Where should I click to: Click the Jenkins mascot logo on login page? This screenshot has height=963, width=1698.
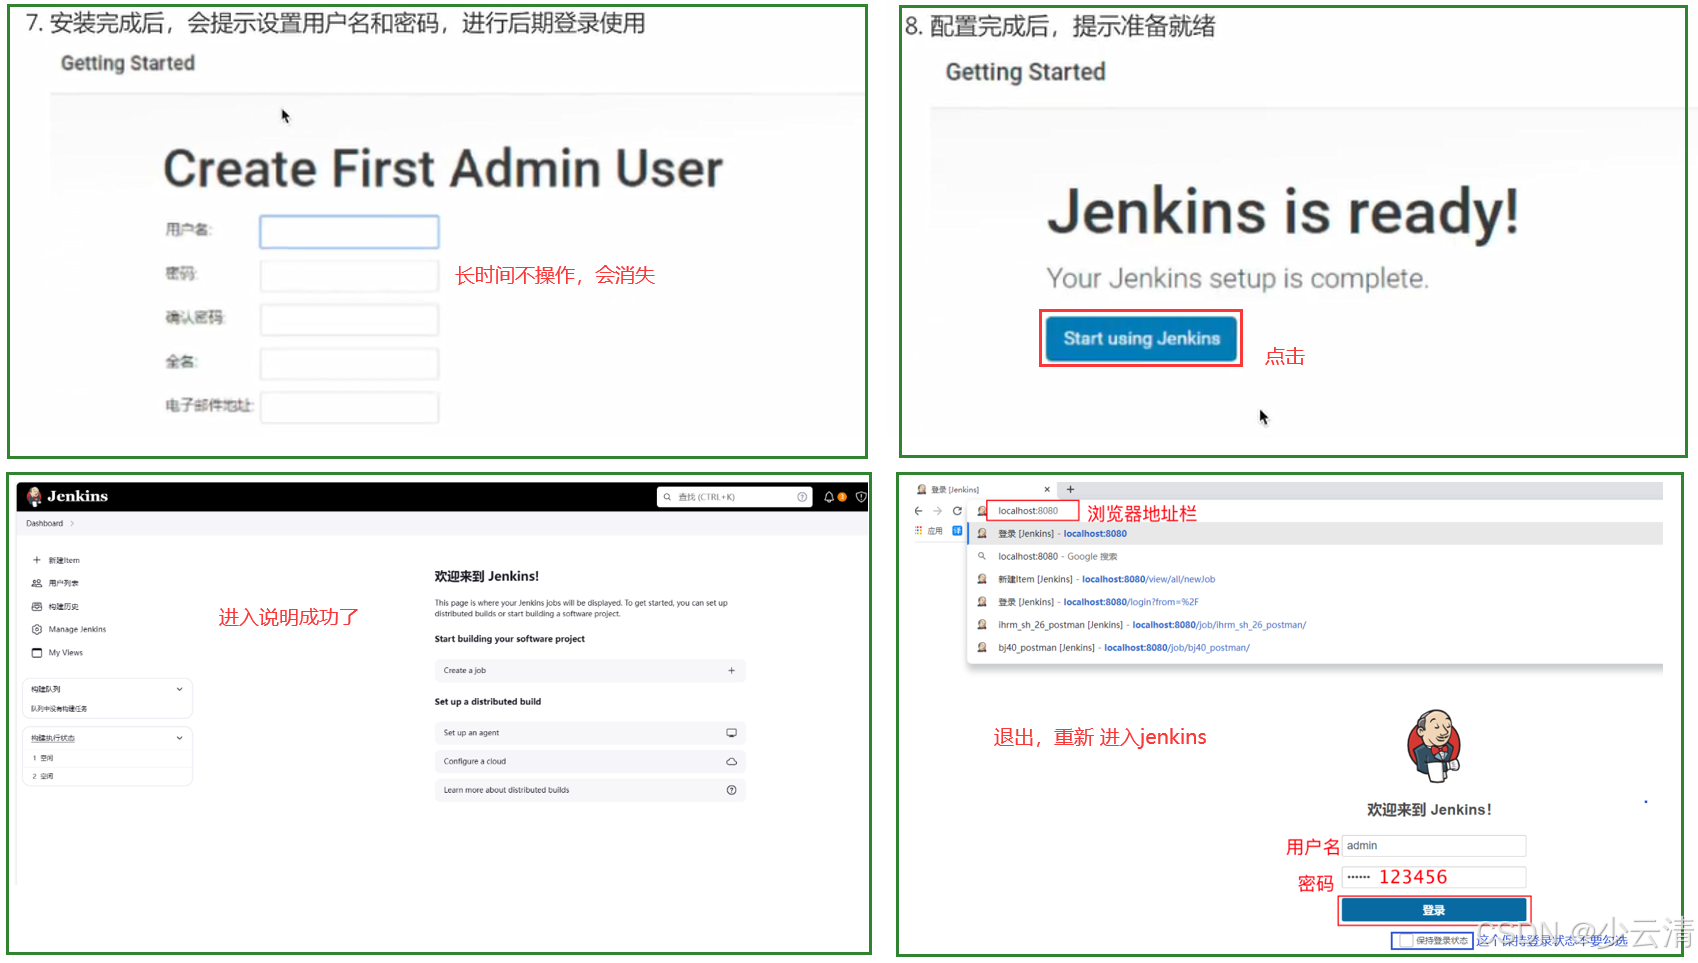tap(1434, 746)
